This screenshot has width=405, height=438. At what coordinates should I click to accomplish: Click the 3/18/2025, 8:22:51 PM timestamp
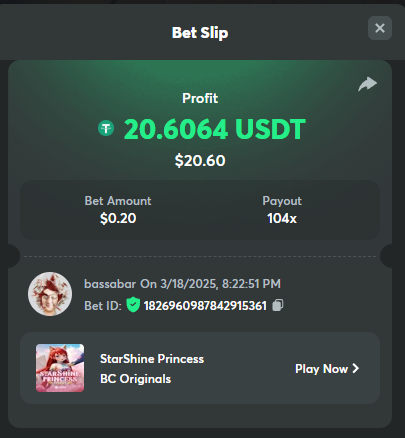click(220, 284)
